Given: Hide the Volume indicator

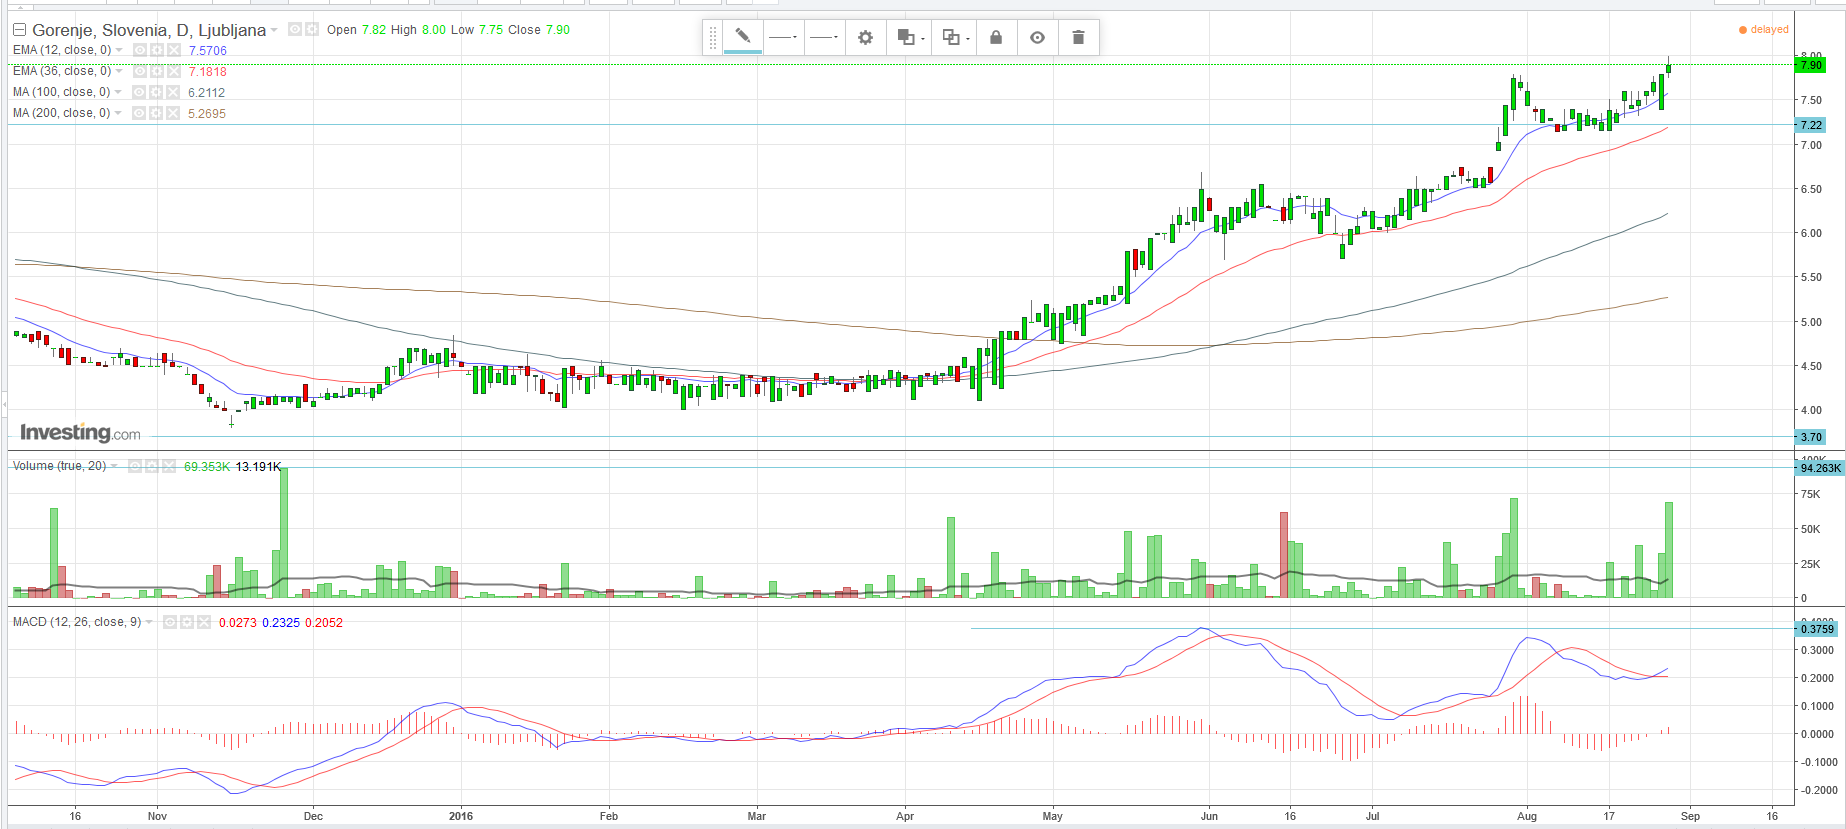Looking at the screenshot, I should 135,466.
